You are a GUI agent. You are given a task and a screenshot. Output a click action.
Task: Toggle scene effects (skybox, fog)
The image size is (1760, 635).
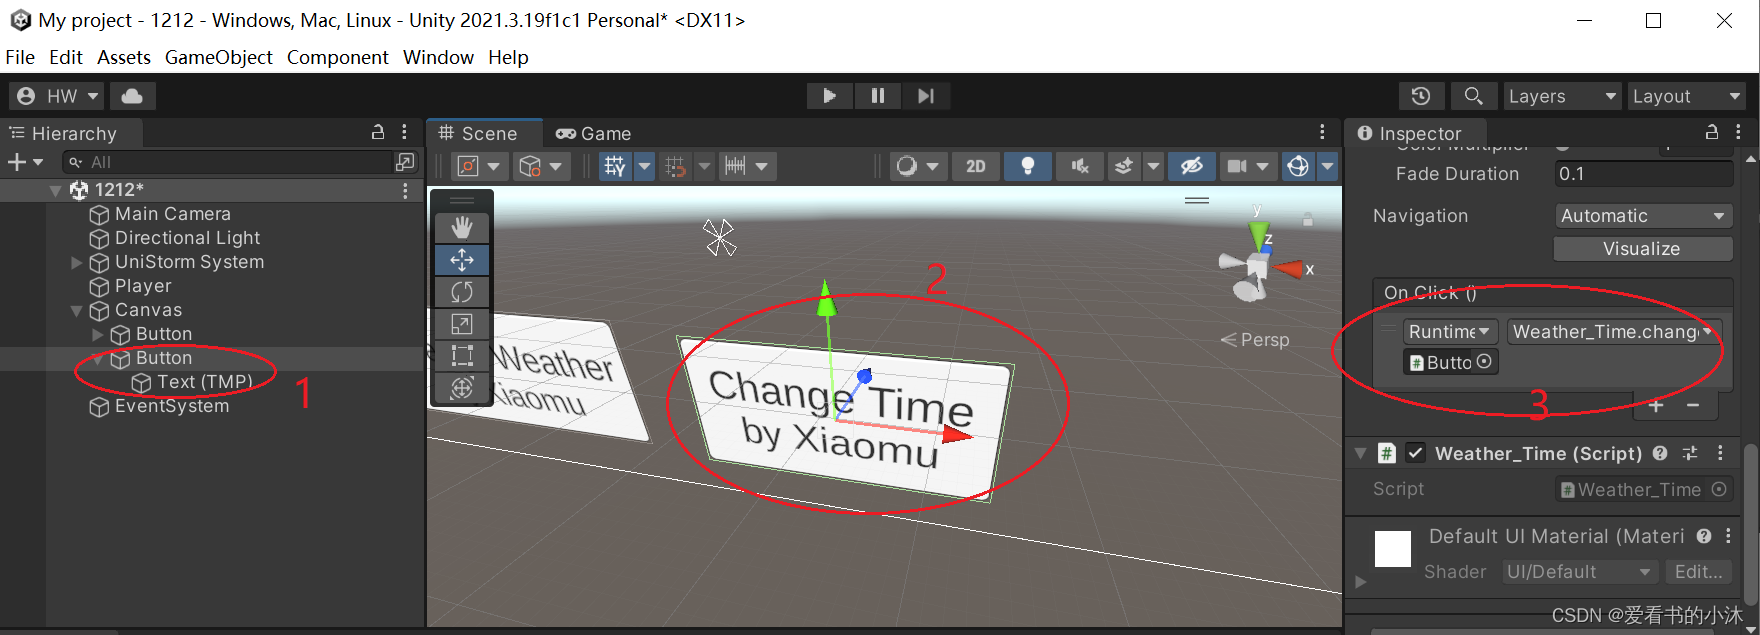pos(1124,166)
